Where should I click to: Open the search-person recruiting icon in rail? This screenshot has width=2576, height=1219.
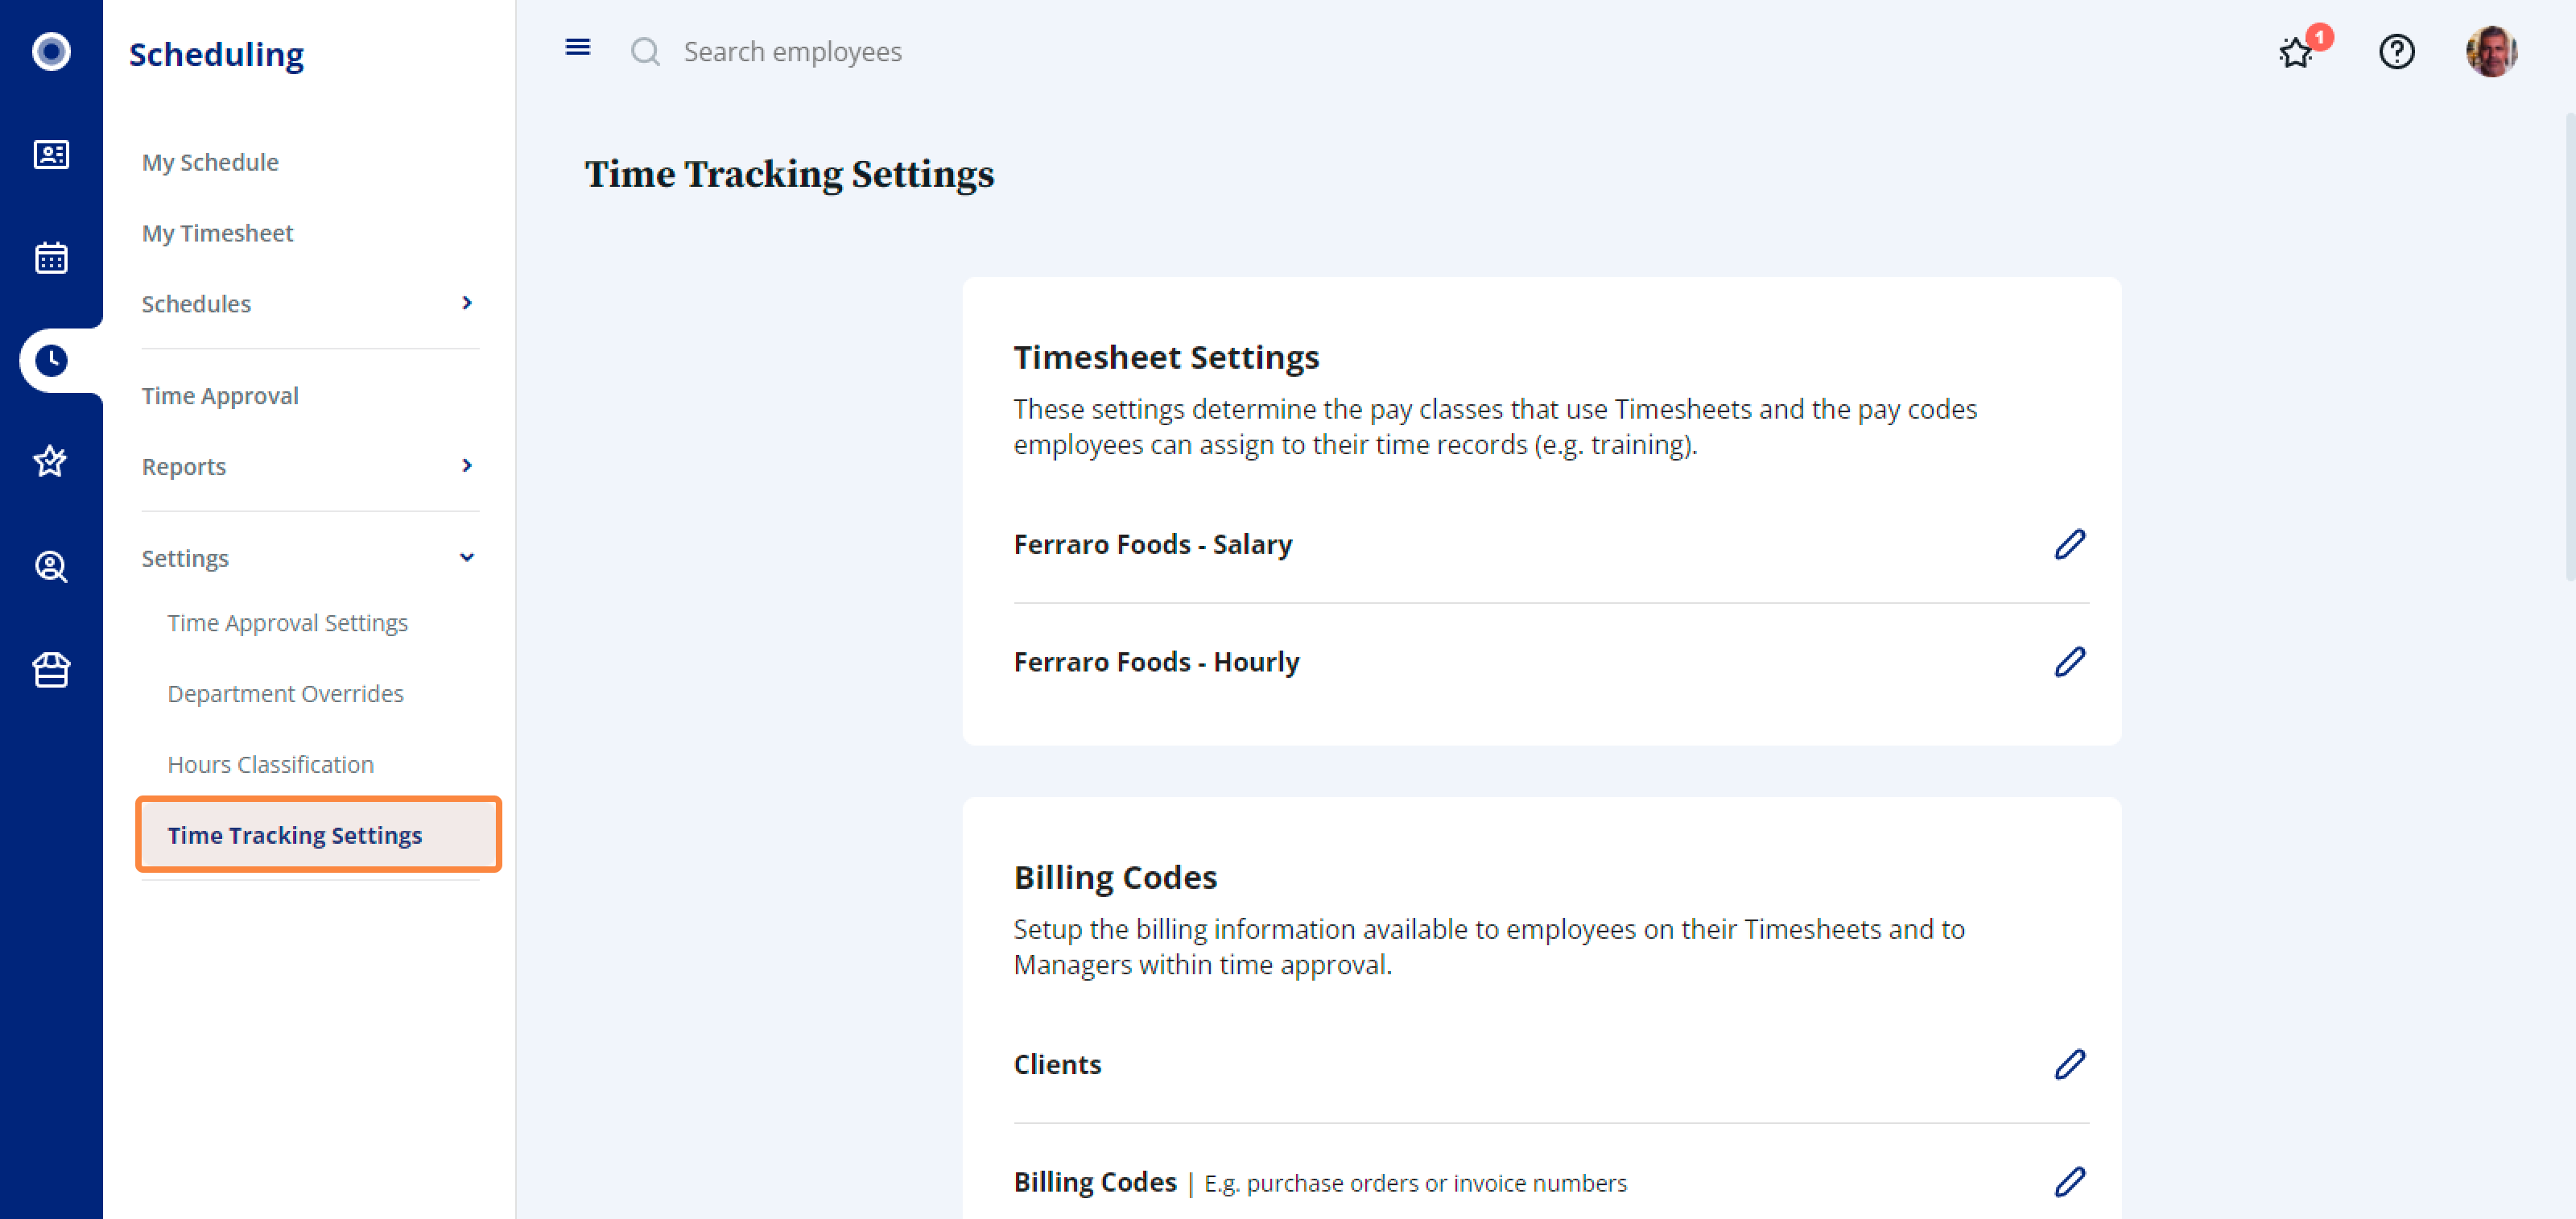pyautogui.click(x=51, y=566)
